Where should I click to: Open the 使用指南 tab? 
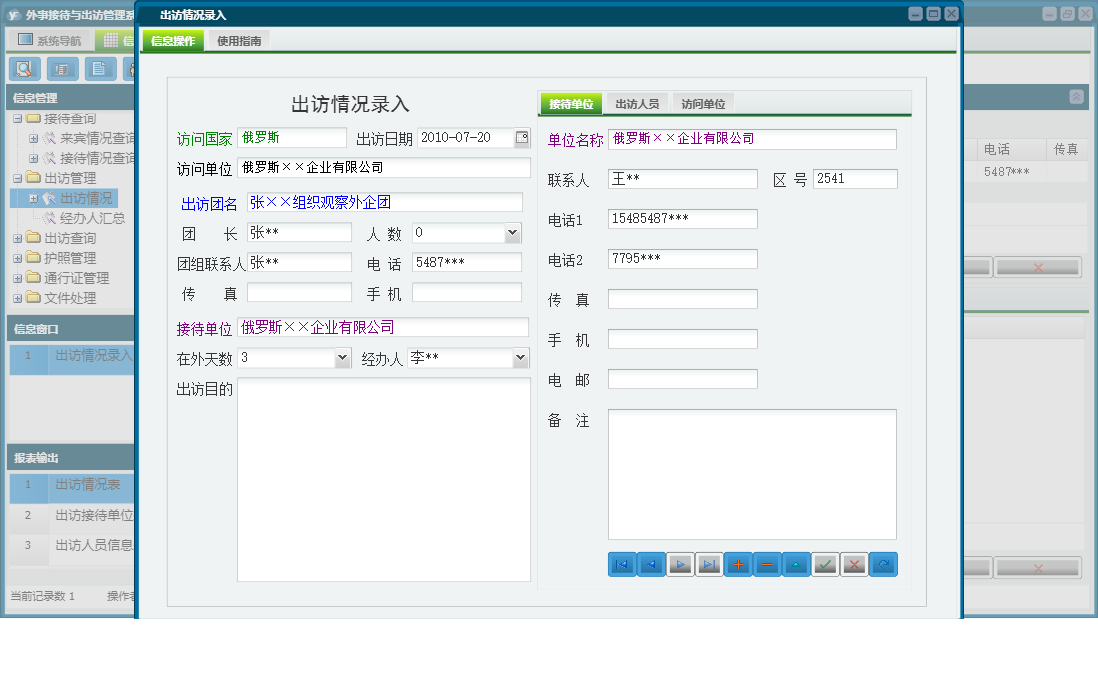[x=239, y=41]
